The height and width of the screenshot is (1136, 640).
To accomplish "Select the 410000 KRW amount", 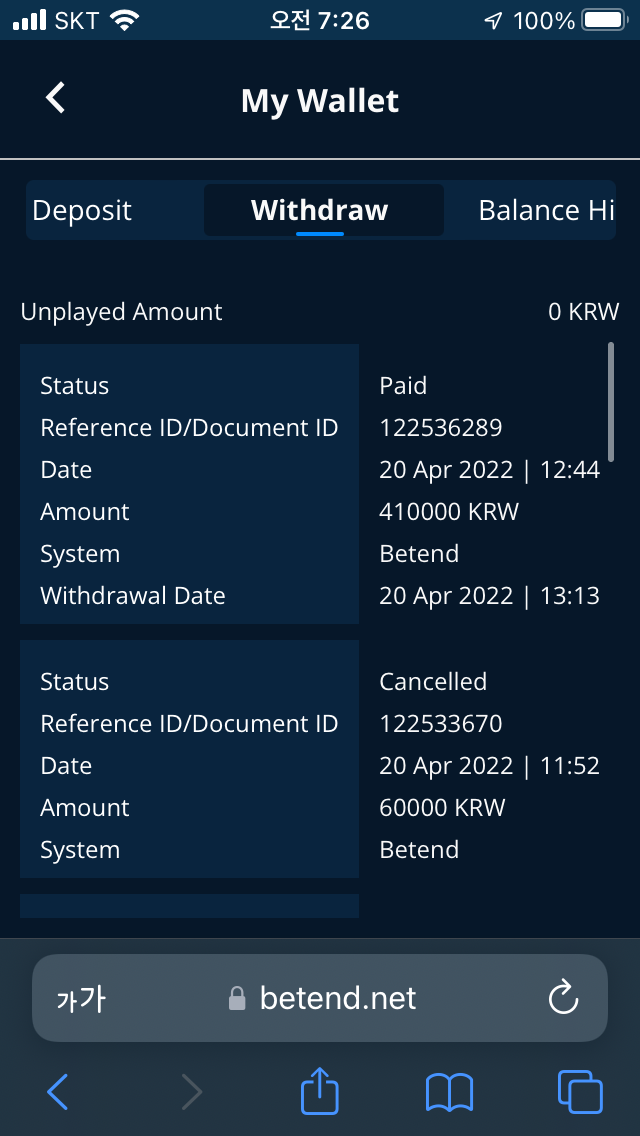I will pyautogui.click(x=449, y=511).
